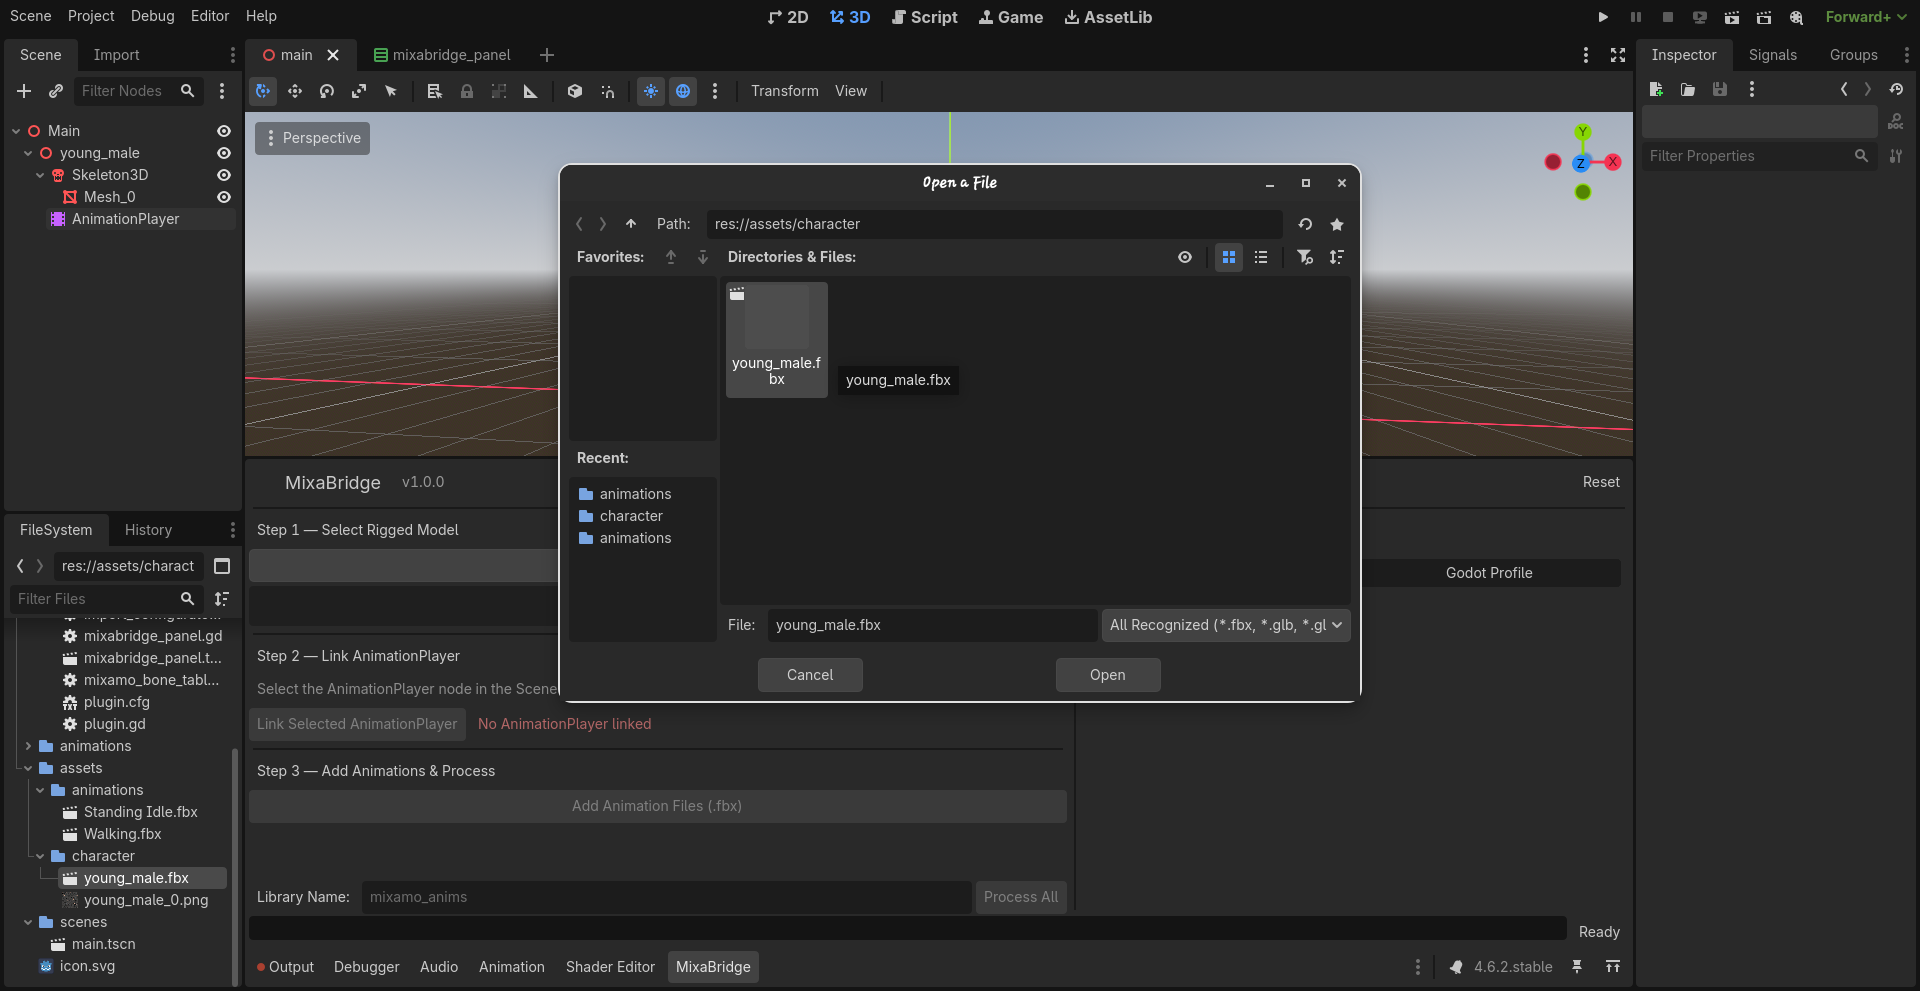Image resolution: width=1920 pixels, height=991 pixels.
Task: Refresh the current path in the file dialog
Action: pyautogui.click(x=1305, y=224)
